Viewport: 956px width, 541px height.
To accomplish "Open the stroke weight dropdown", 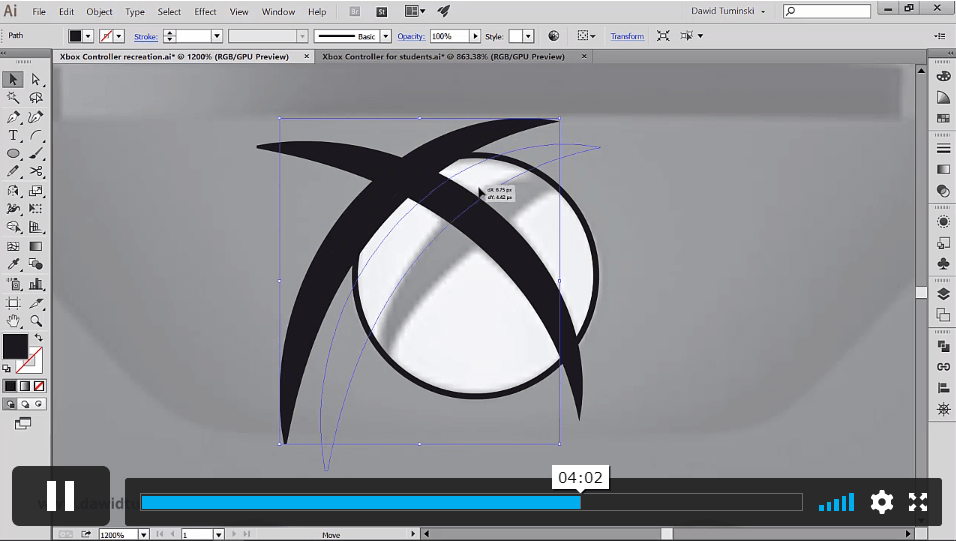I will click(216, 36).
